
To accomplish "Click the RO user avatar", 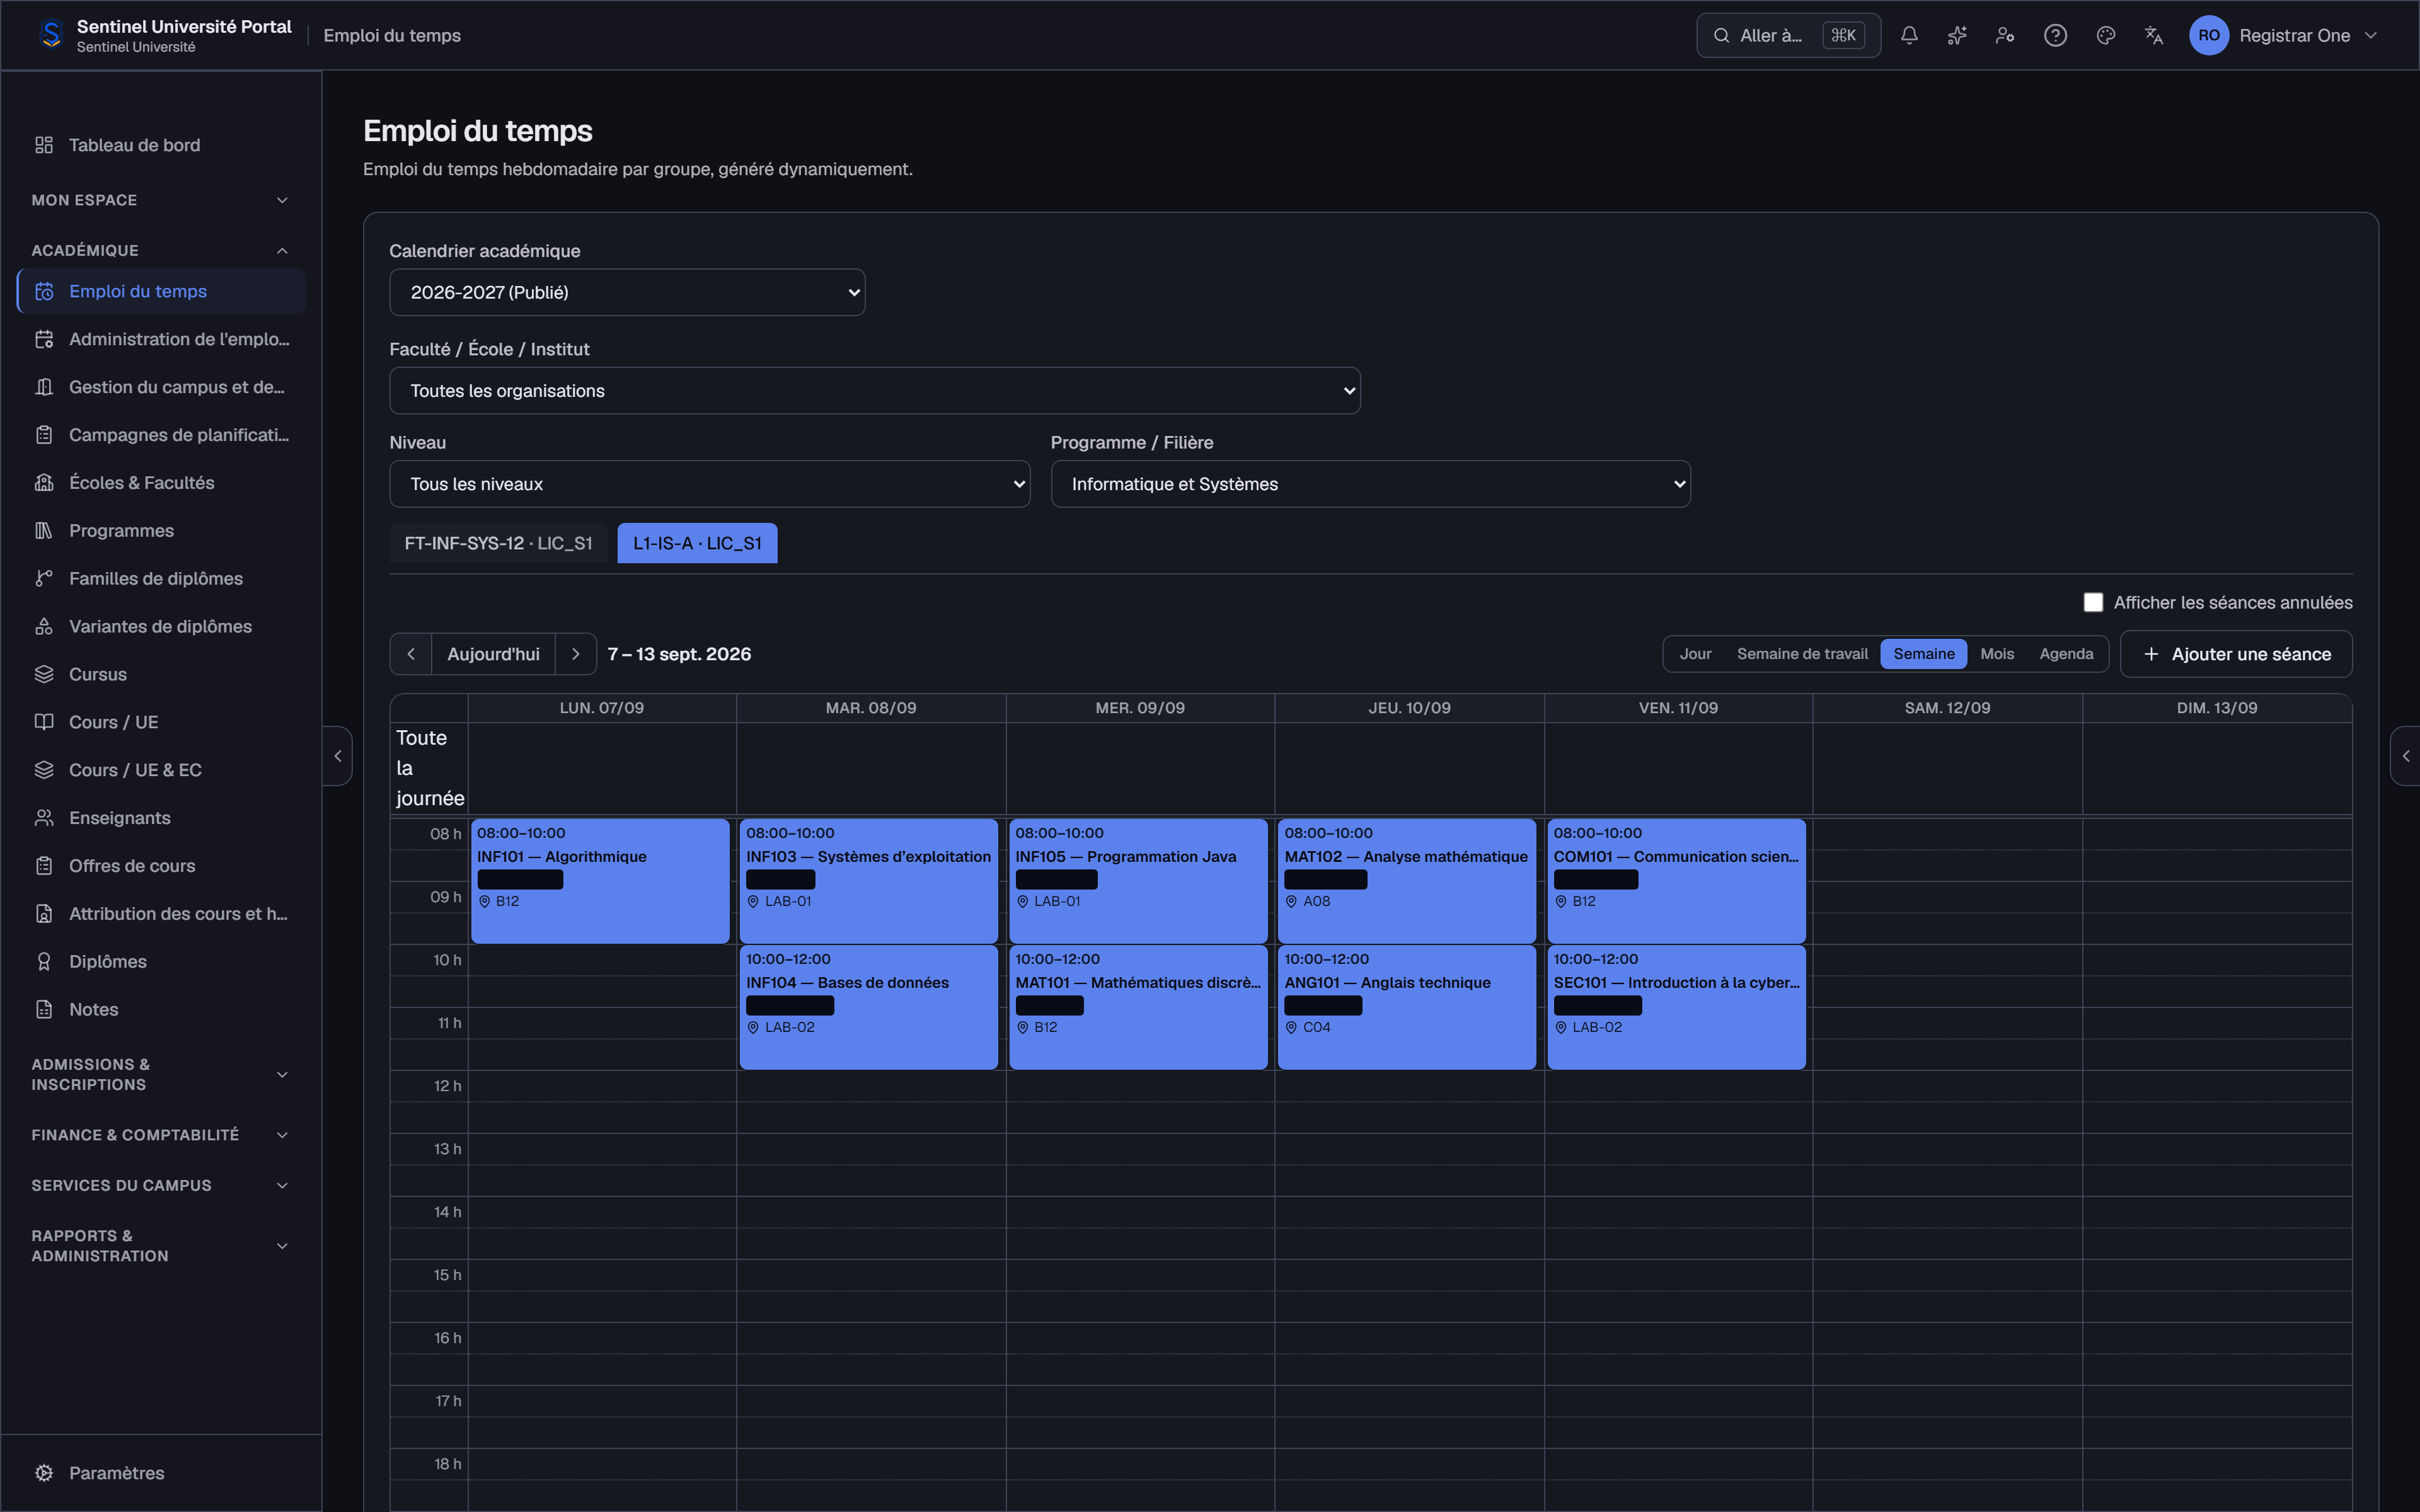I will pyautogui.click(x=2208, y=35).
